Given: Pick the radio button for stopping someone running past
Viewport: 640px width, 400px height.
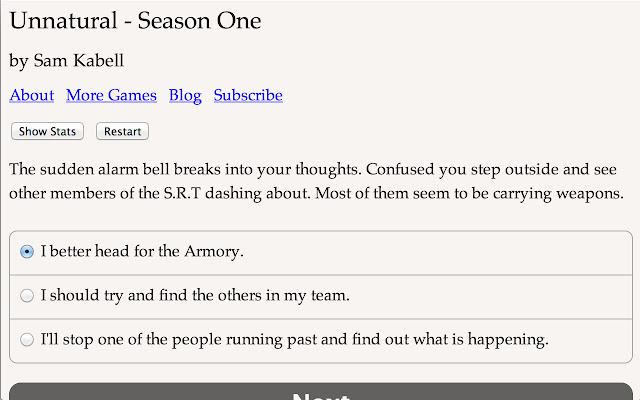Looking at the screenshot, I should pos(27,339).
